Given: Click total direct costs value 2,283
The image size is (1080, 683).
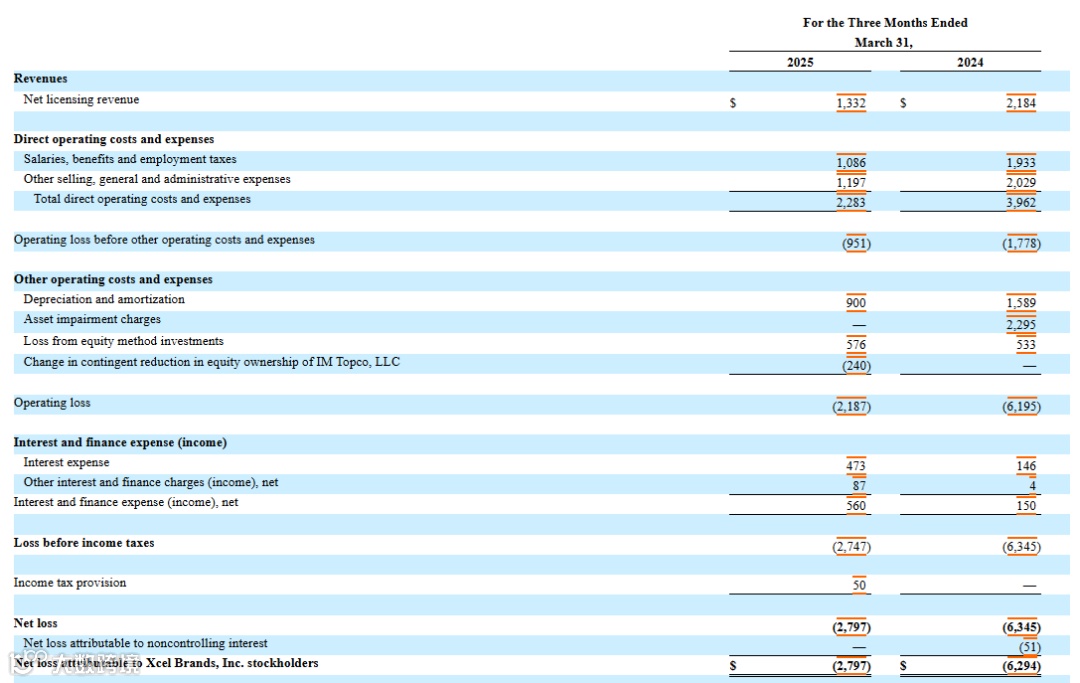Looking at the screenshot, I should (x=851, y=203).
